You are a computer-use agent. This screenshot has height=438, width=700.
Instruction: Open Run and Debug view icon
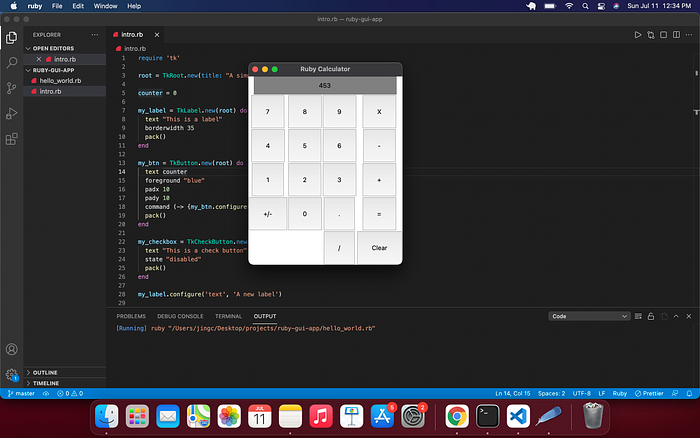click(x=12, y=113)
